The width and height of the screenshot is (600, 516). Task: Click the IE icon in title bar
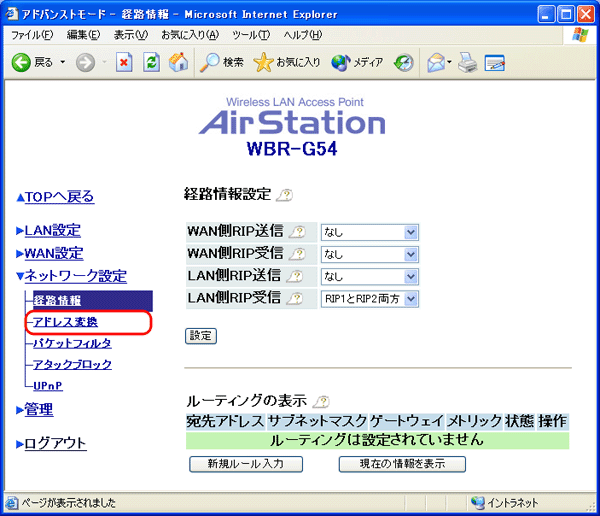coord(11,14)
